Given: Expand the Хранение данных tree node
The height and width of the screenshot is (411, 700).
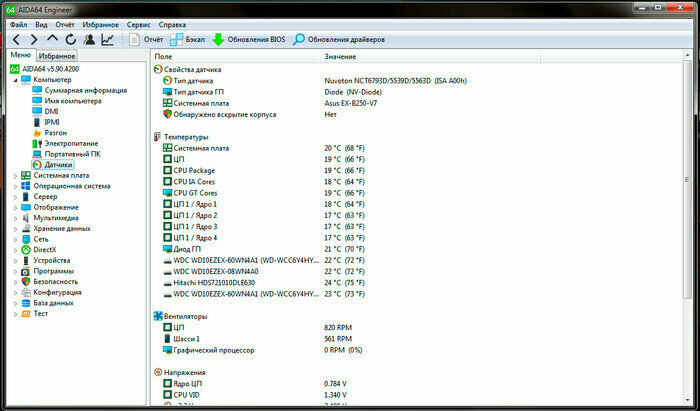Looking at the screenshot, I should tap(16, 229).
